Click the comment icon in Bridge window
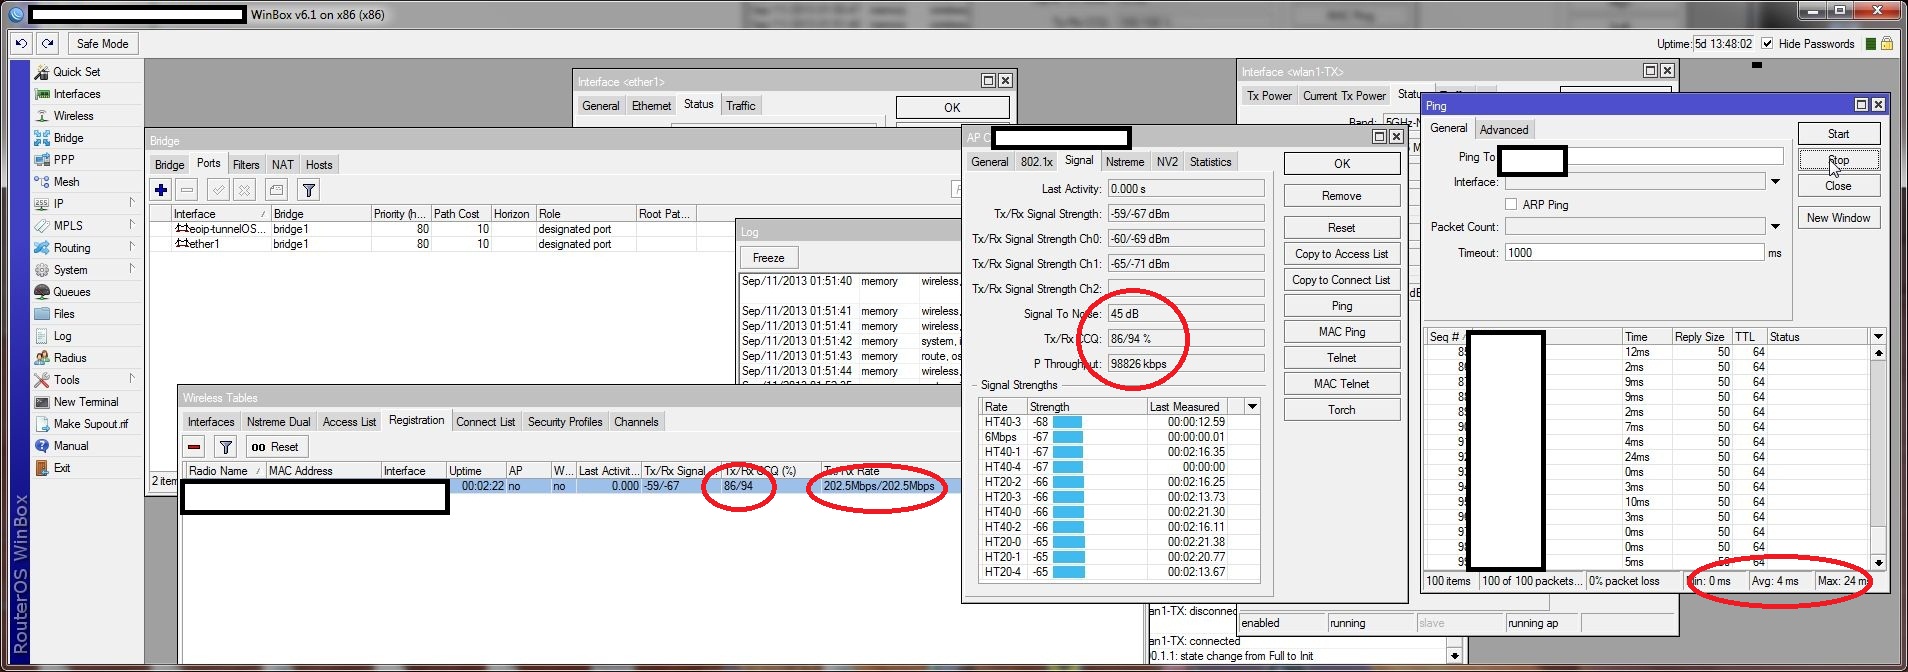 click(277, 190)
